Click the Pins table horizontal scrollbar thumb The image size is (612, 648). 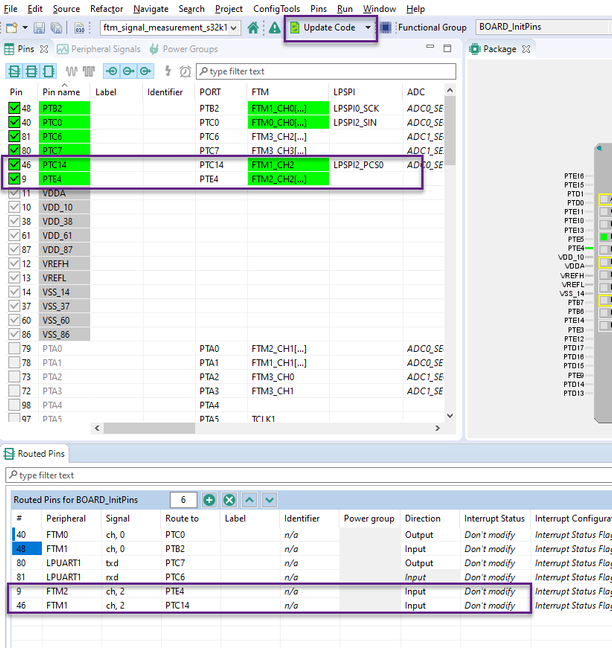(149, 428)
